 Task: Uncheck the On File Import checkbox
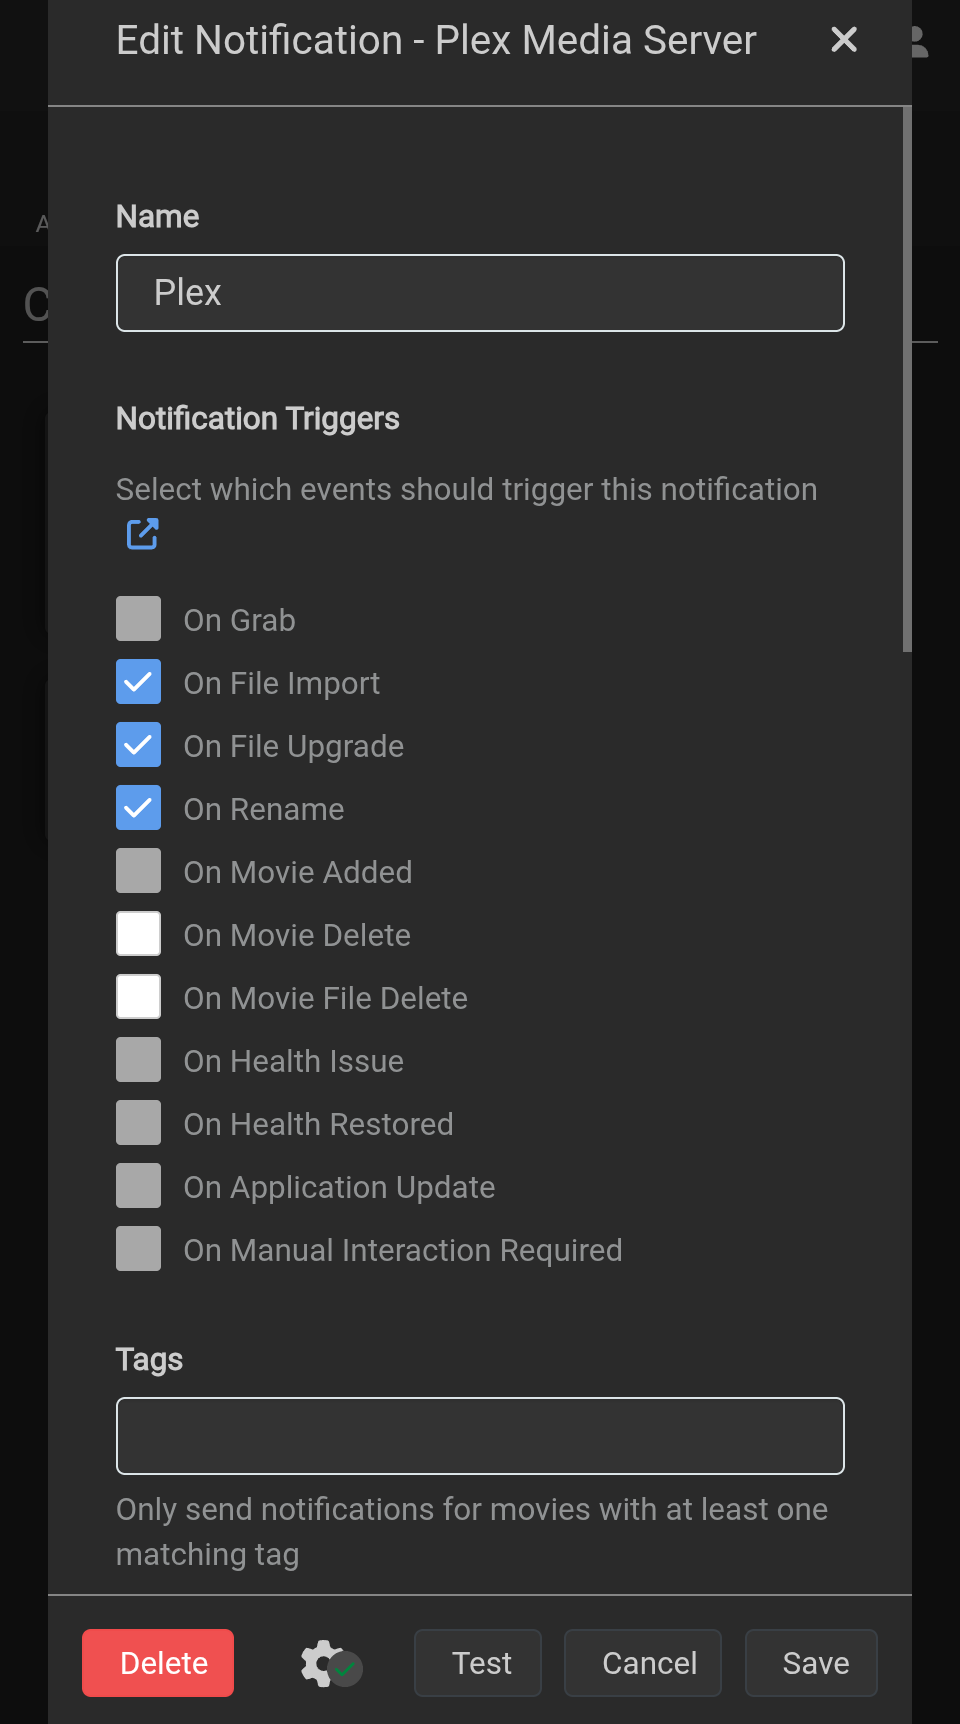click(x=138, y=682)
